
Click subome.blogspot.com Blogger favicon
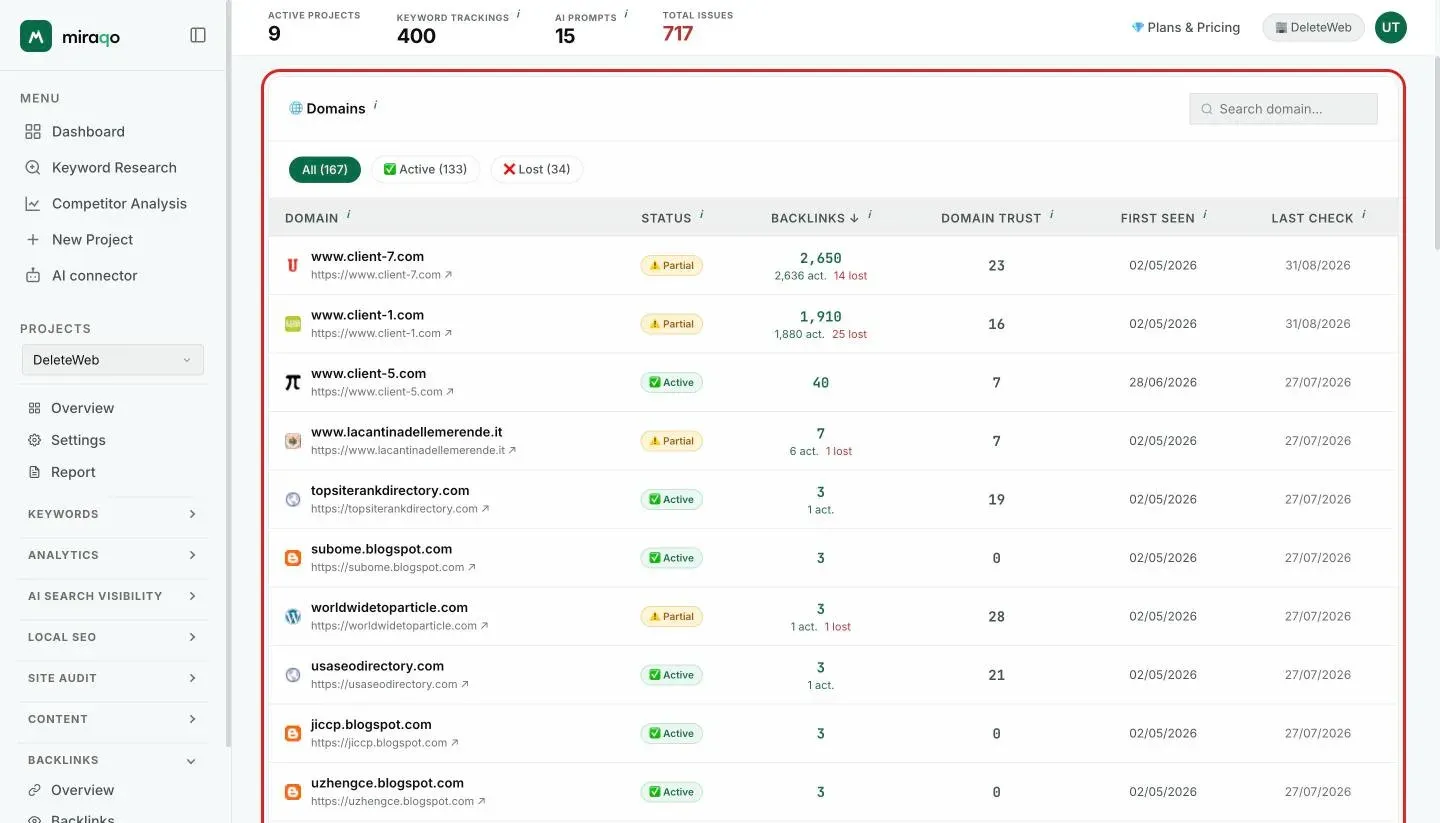coord(293,558)
